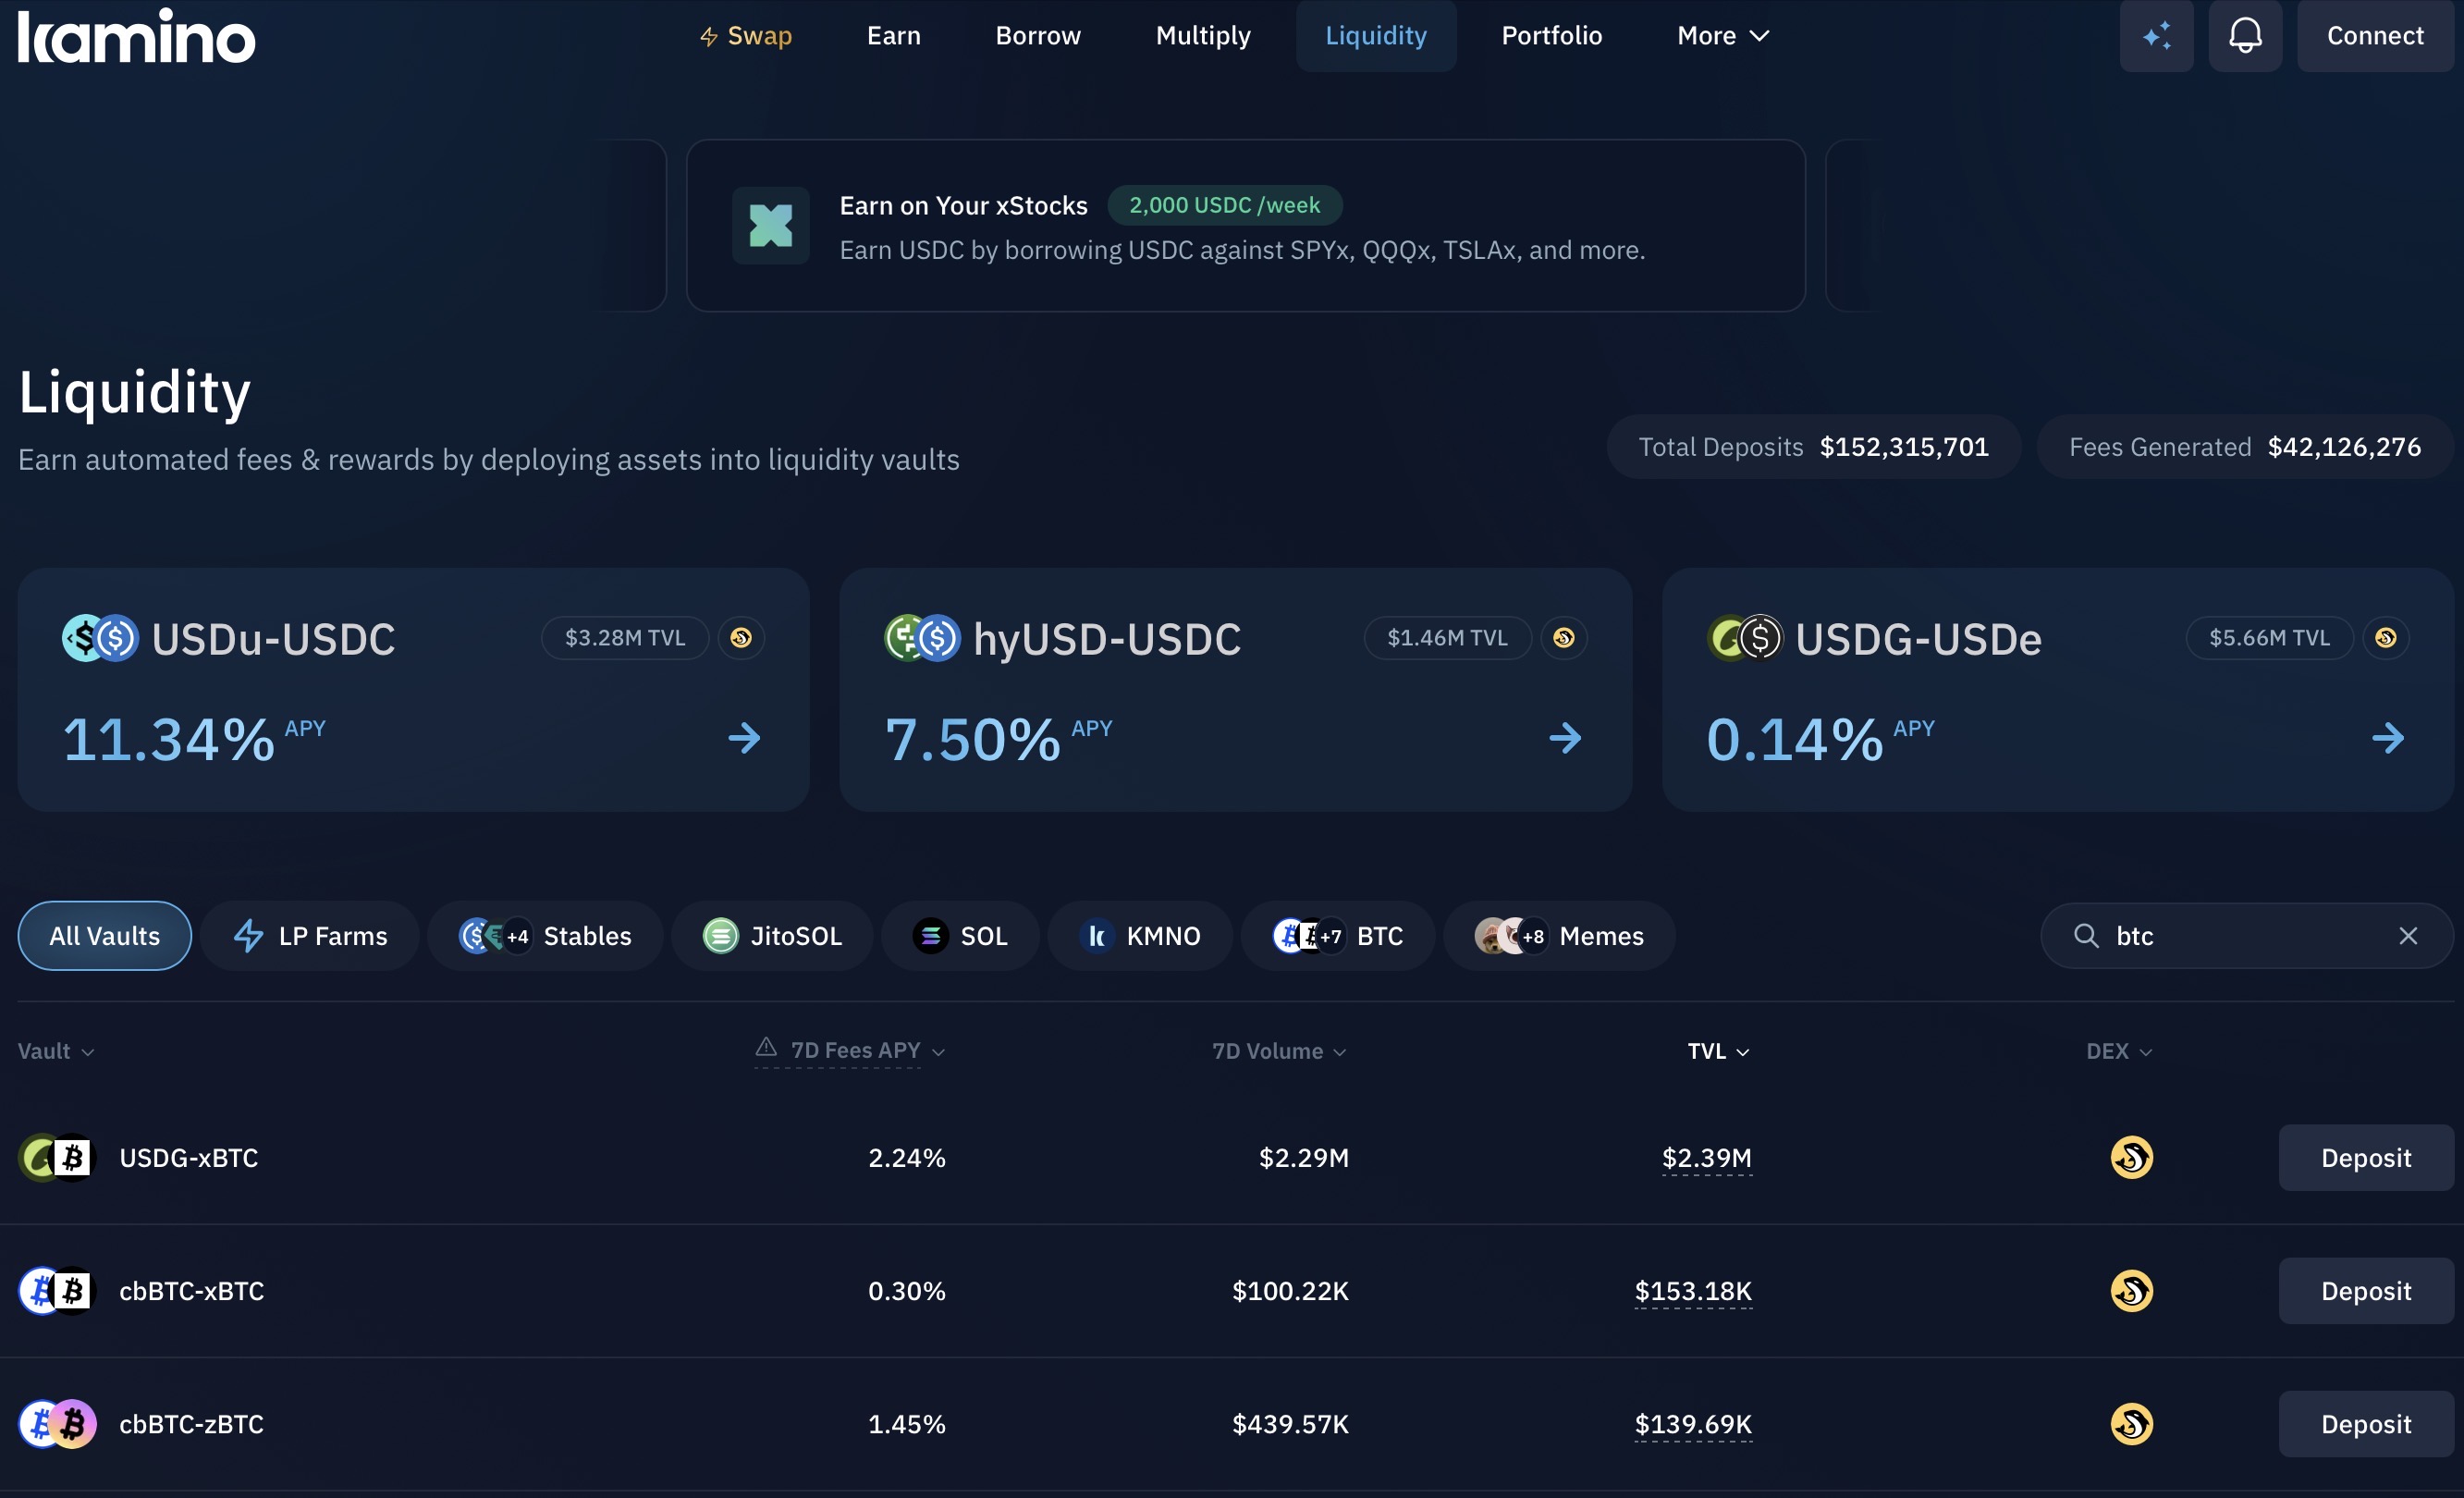
Task: Click DEX icon in USDG-xBTC row
Action: [2132, 1158]
